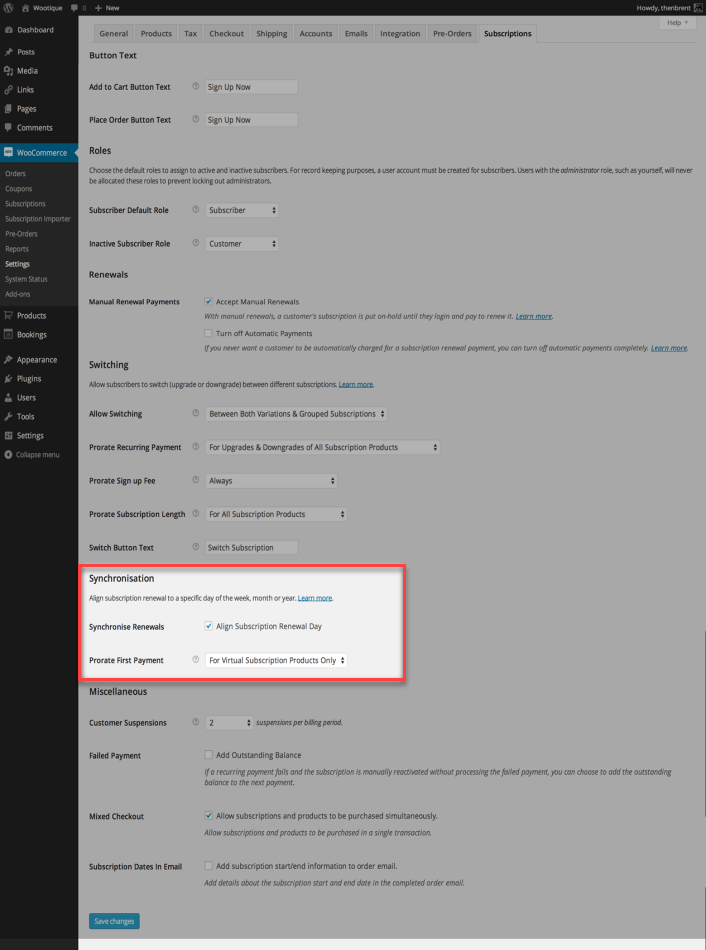Click the Dashboard icon in sidebar

[8, 30]
